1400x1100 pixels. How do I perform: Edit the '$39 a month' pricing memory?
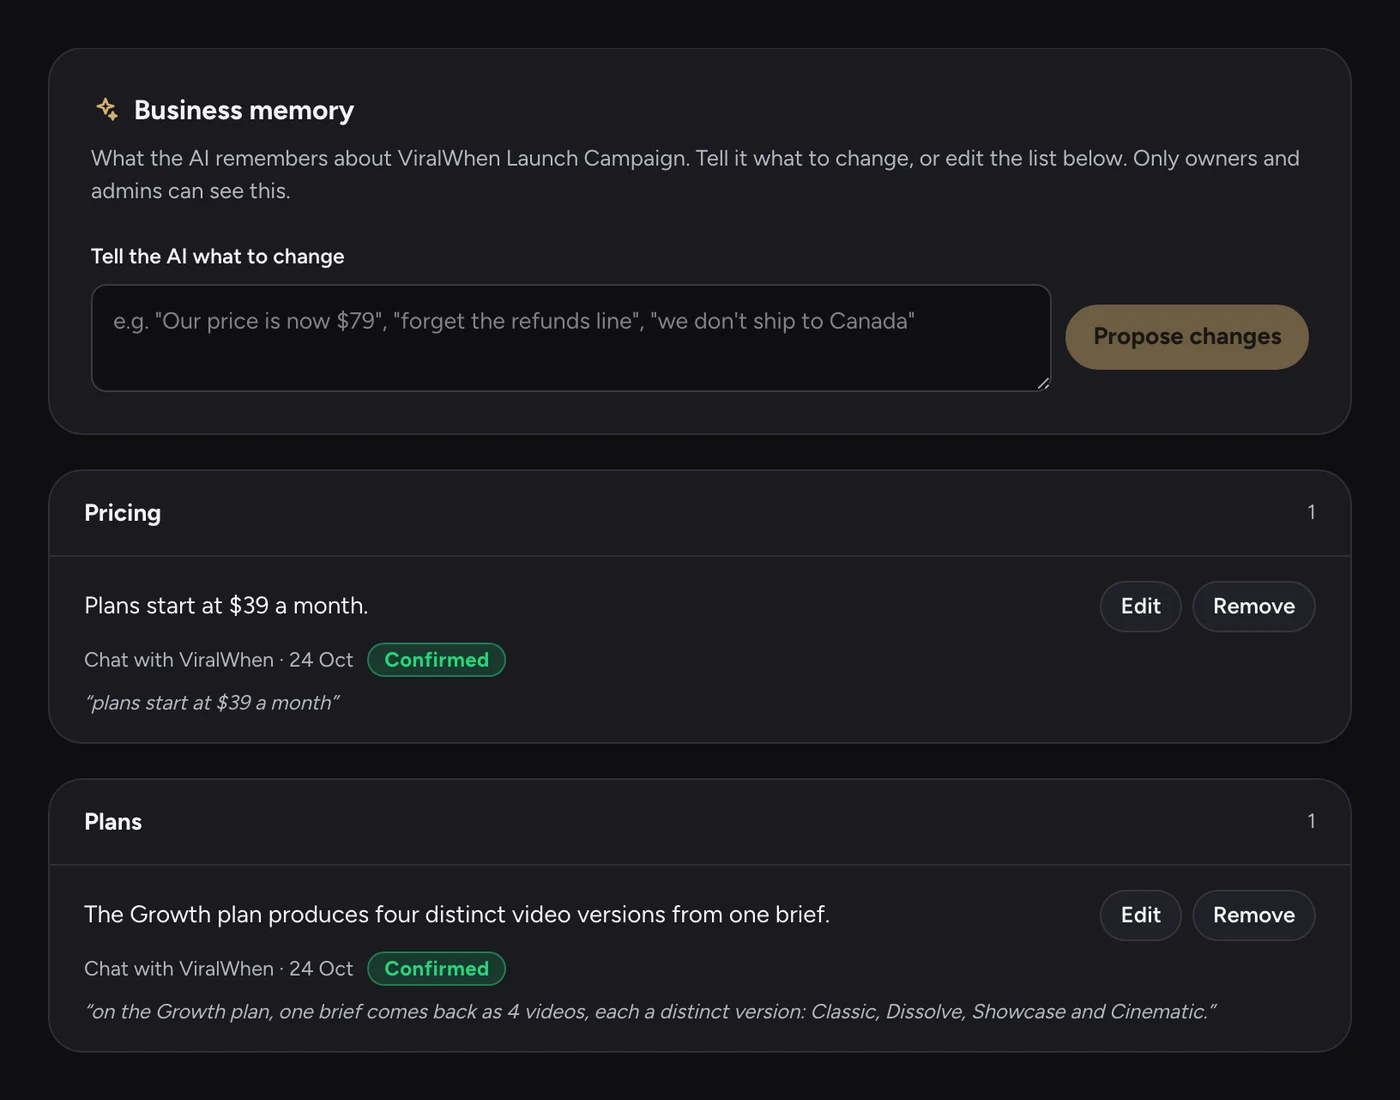click(1140, 606)
